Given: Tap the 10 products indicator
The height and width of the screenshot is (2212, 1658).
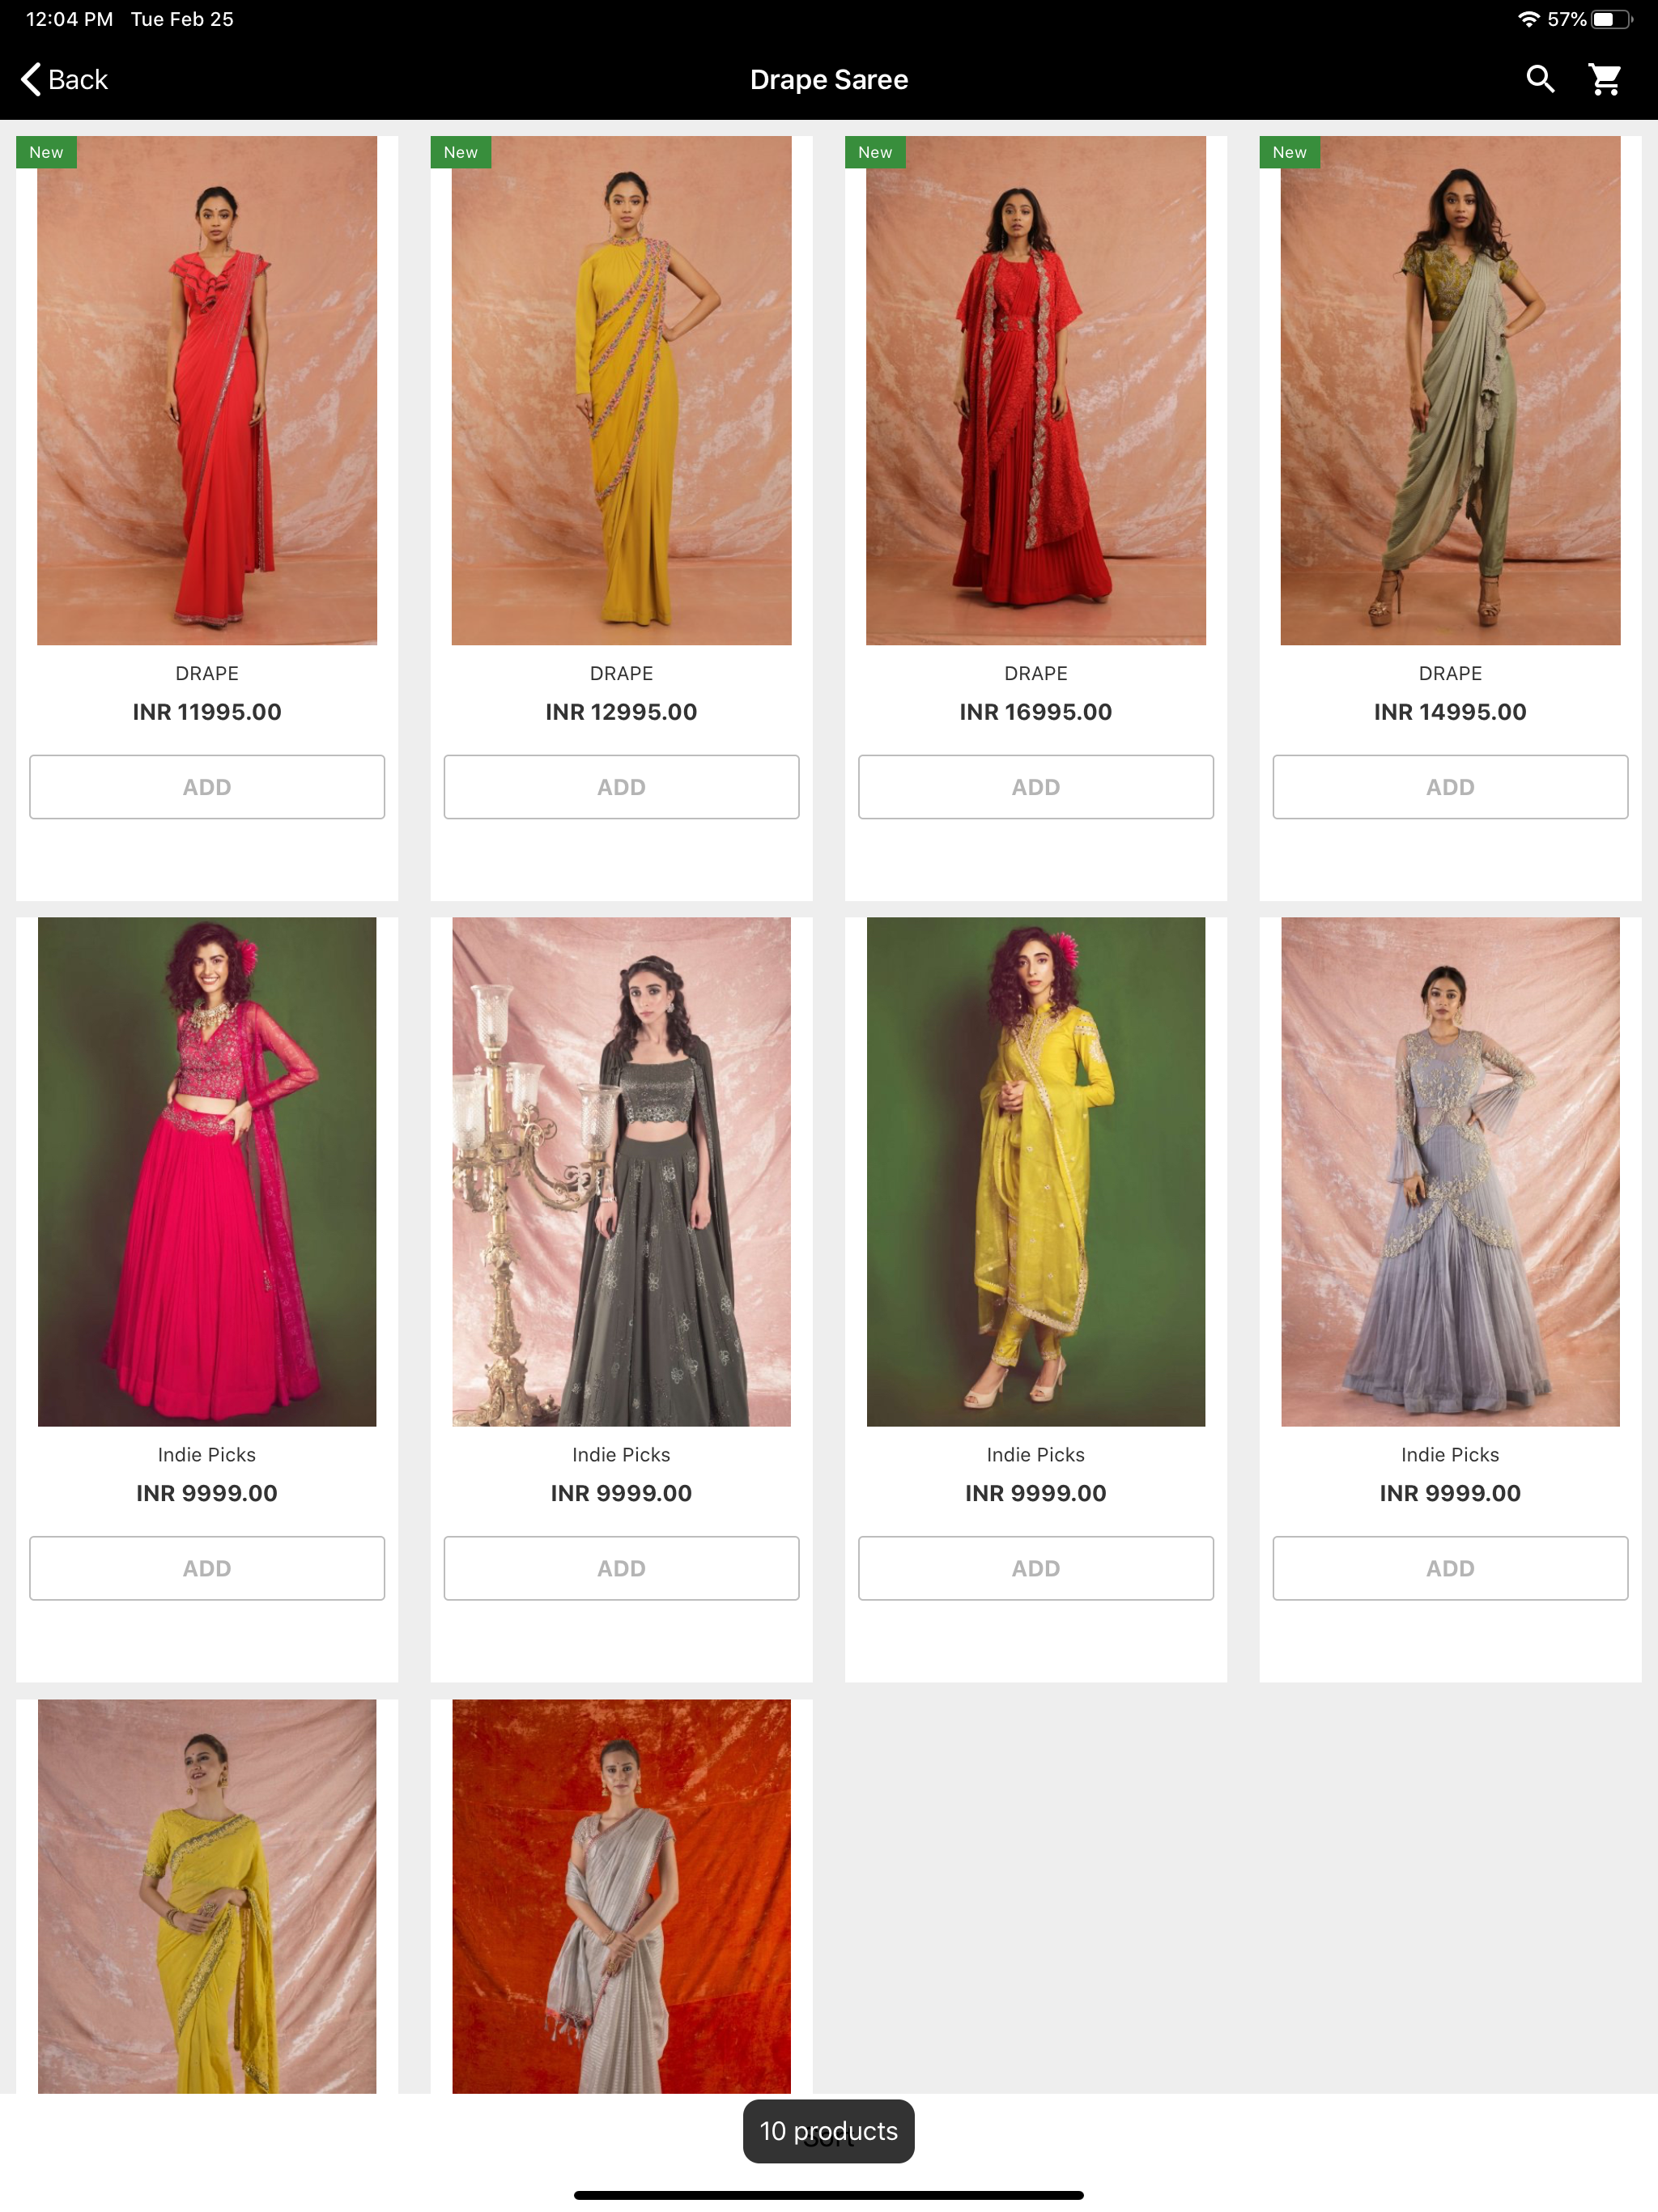Looking at the screenshot, I should click(828, 2131).
